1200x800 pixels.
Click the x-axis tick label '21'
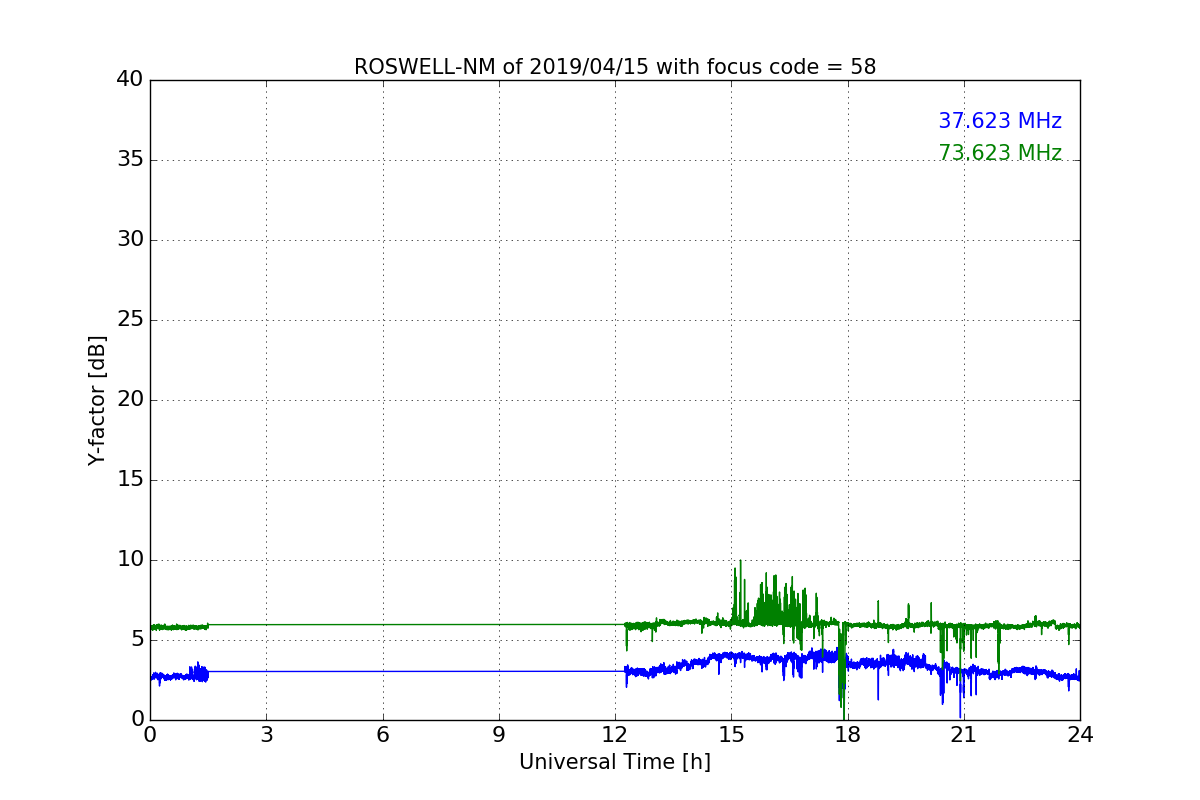964,735
